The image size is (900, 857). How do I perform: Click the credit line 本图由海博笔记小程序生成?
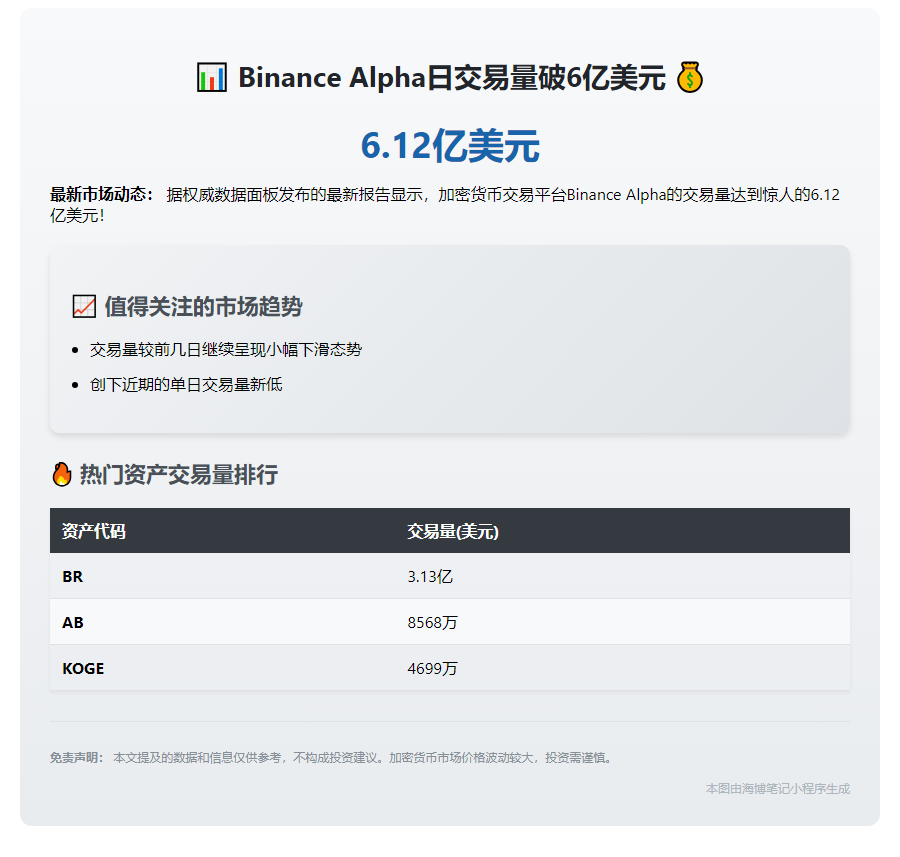pyautogui.click(x=778, y=789)
